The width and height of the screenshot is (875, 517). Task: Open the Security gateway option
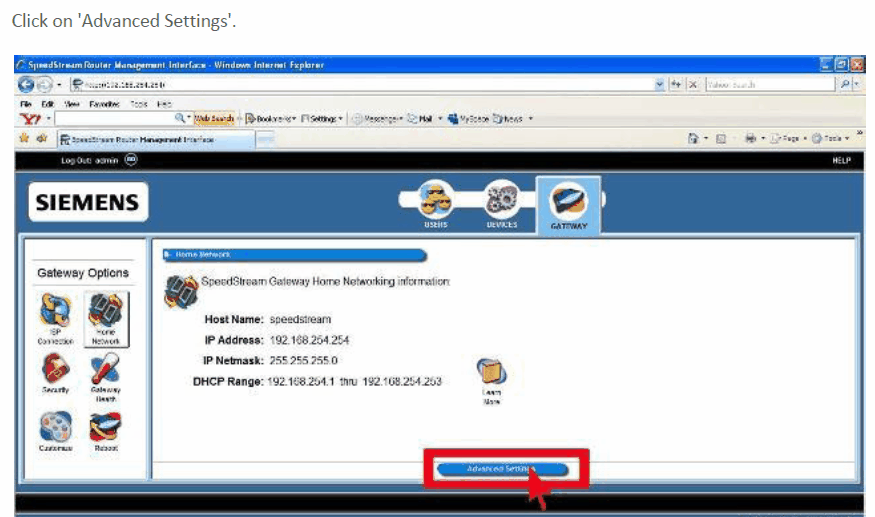[x=55, y=374]
